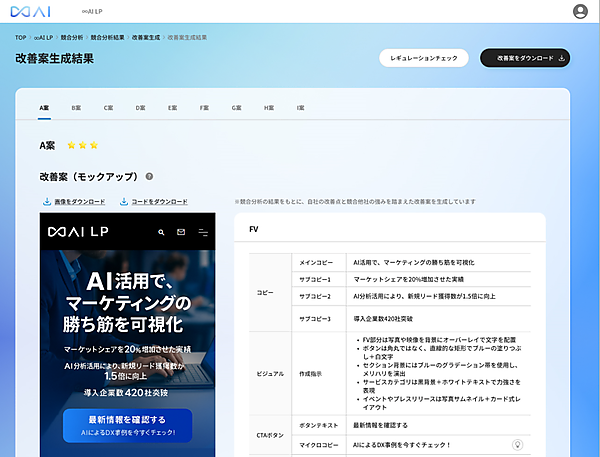Click the ∞AI LP header nav text
This screenshot has height=457, width=600.
(92, 11)
